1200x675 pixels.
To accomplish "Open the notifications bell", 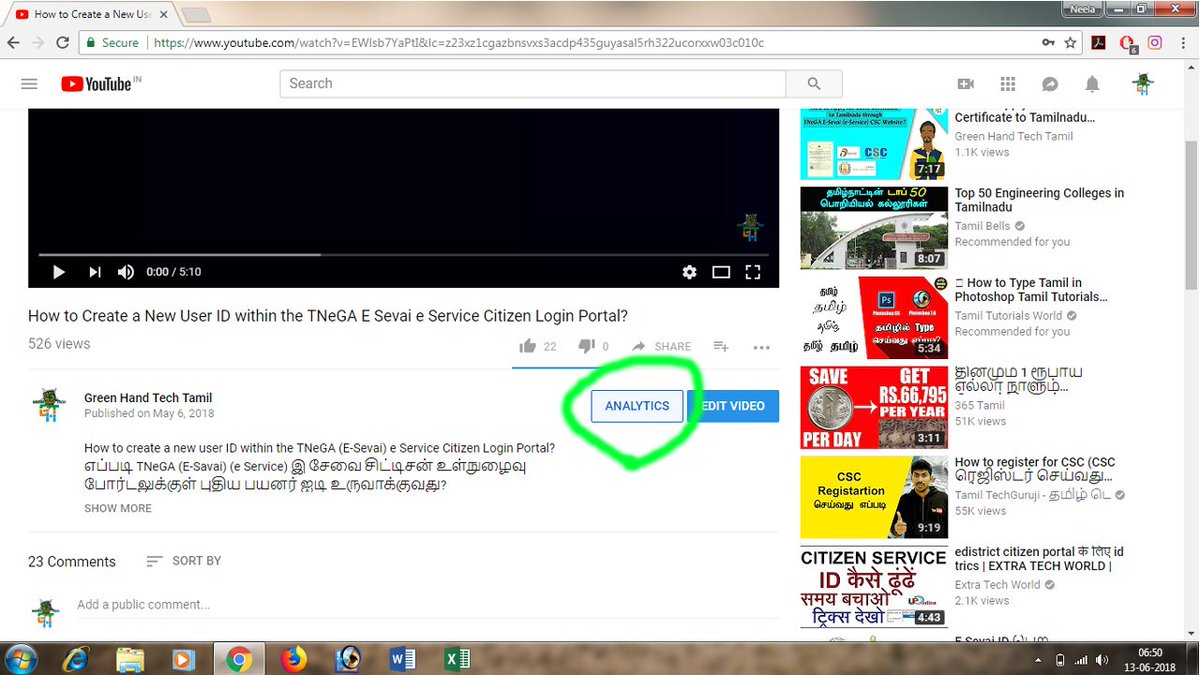I will pos(1093,84).
